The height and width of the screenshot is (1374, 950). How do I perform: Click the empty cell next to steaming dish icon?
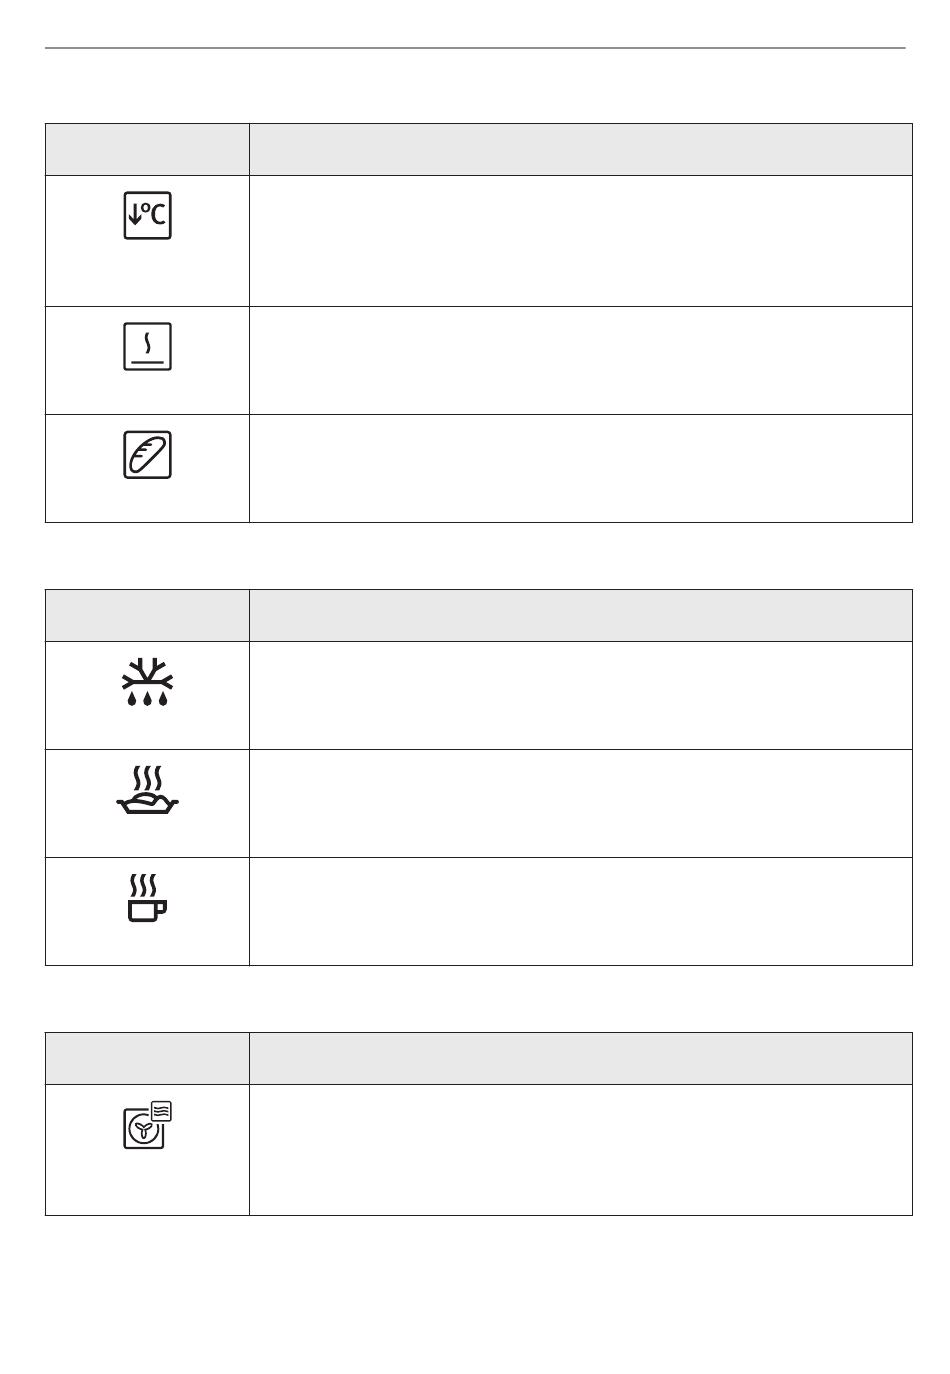(581, 803)
